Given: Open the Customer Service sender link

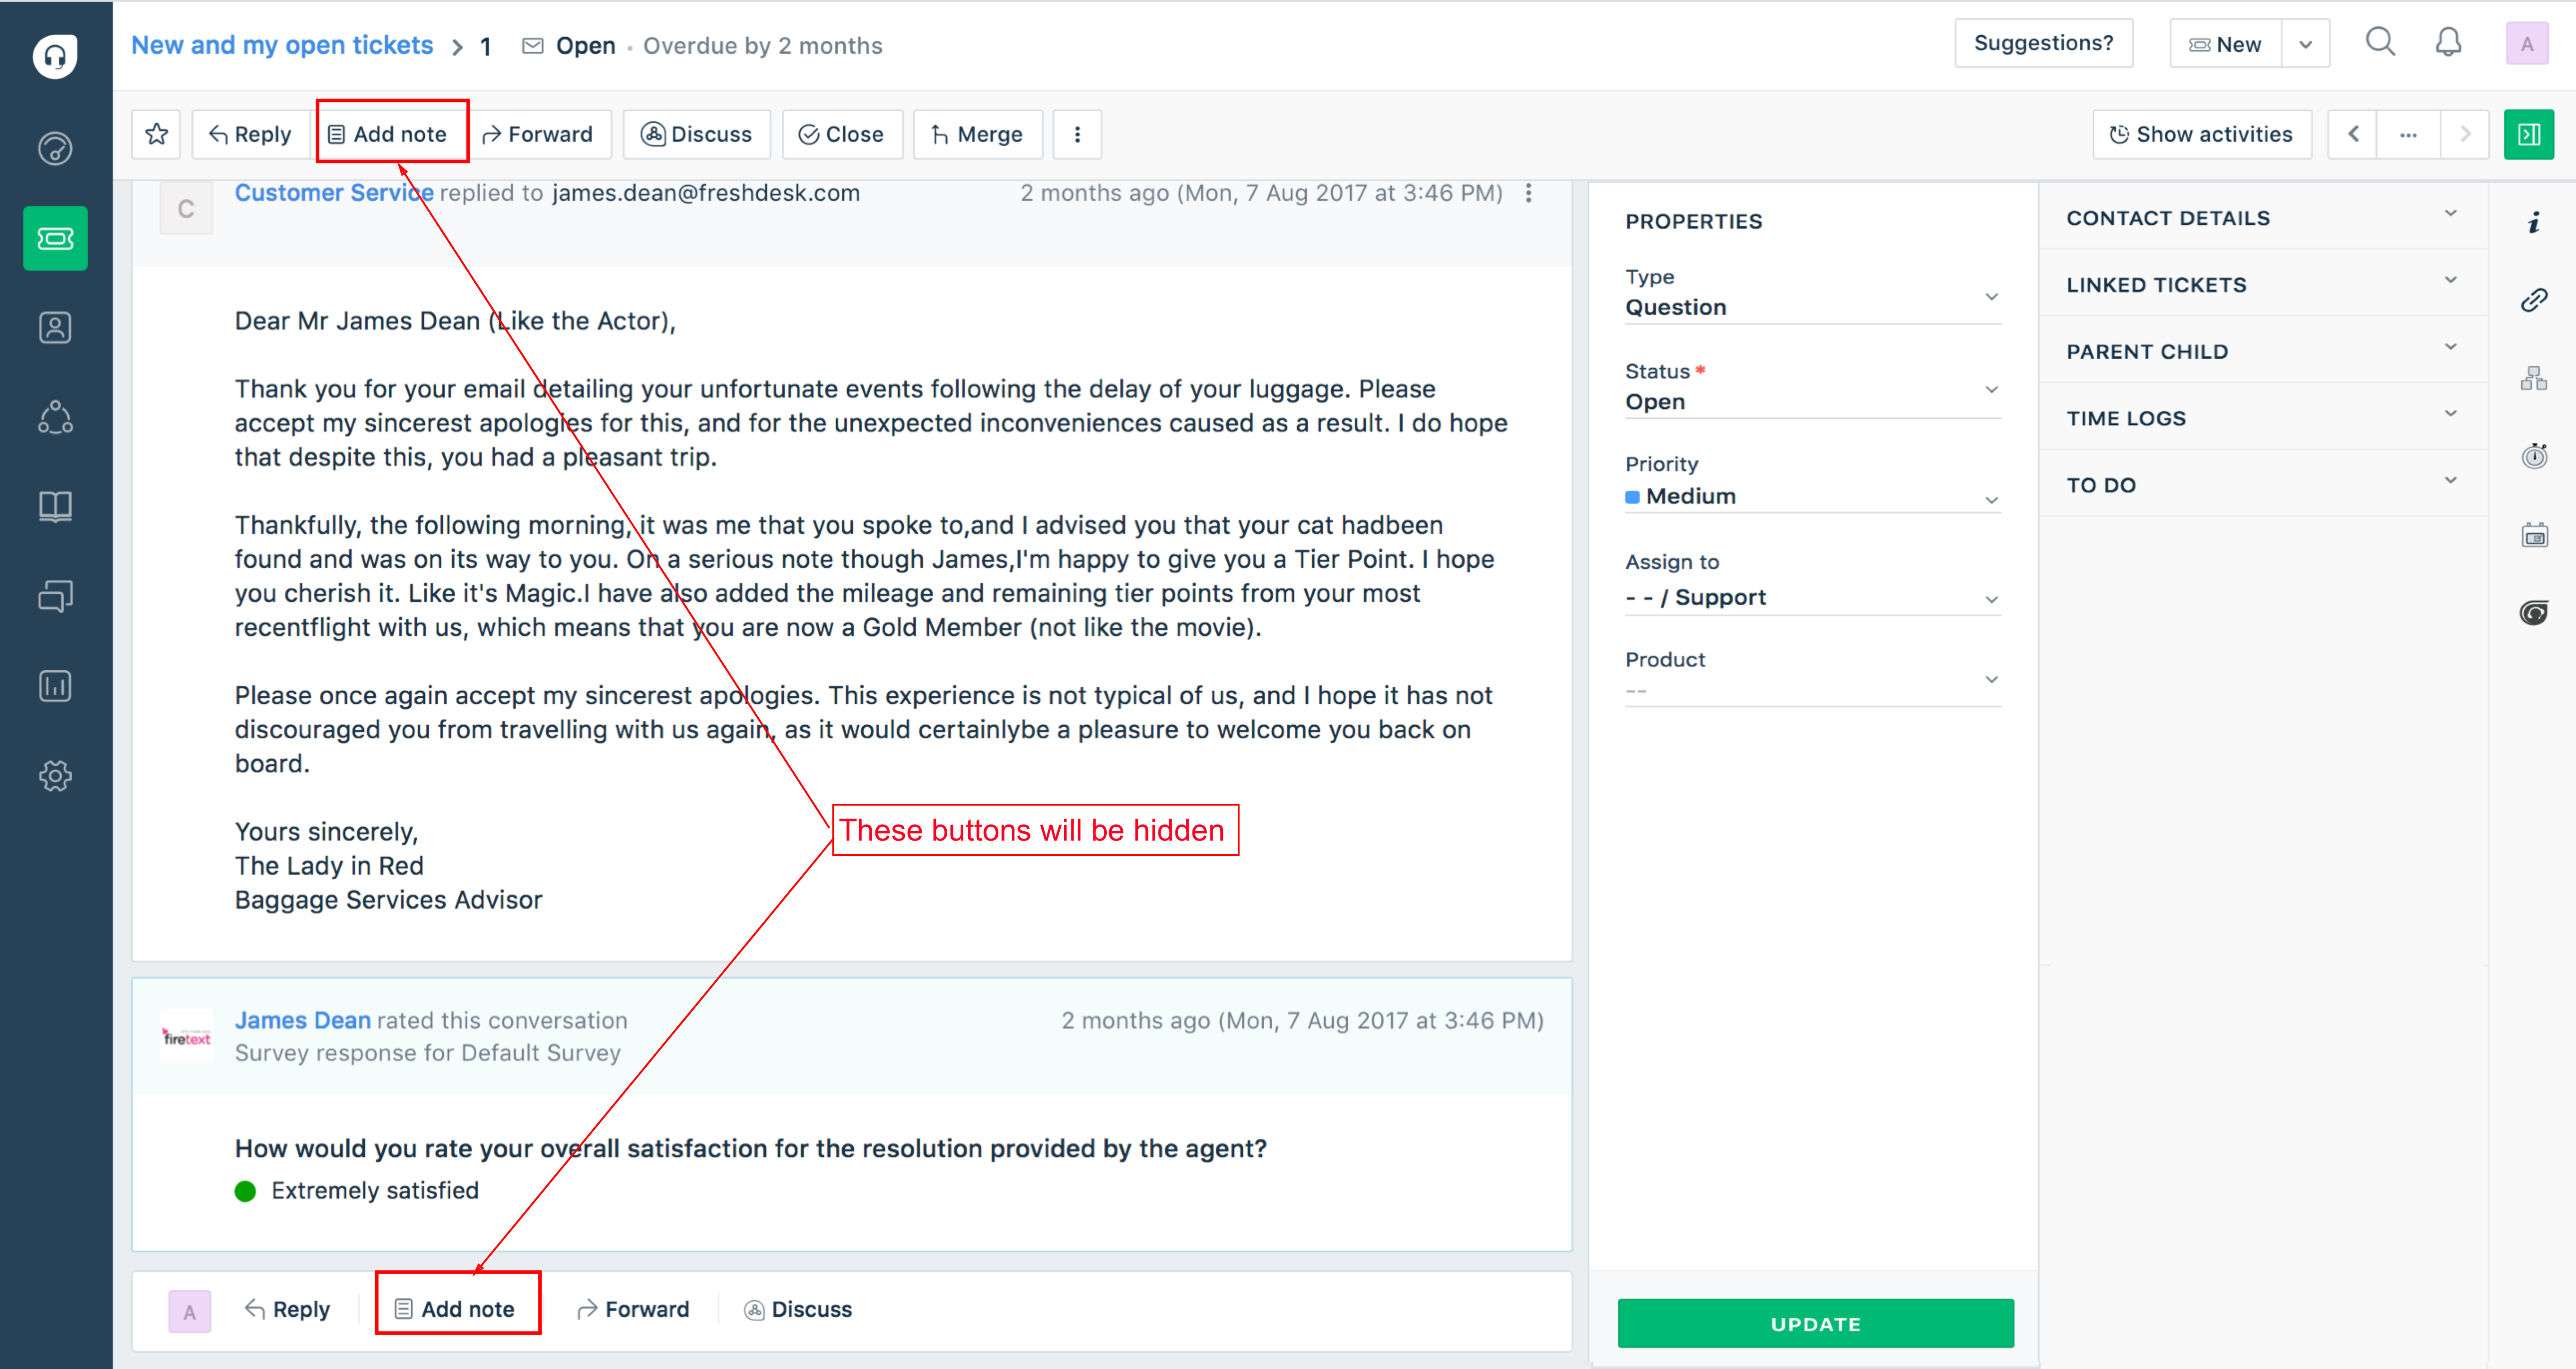Looking at the screenshot, I should click(334, 193).
